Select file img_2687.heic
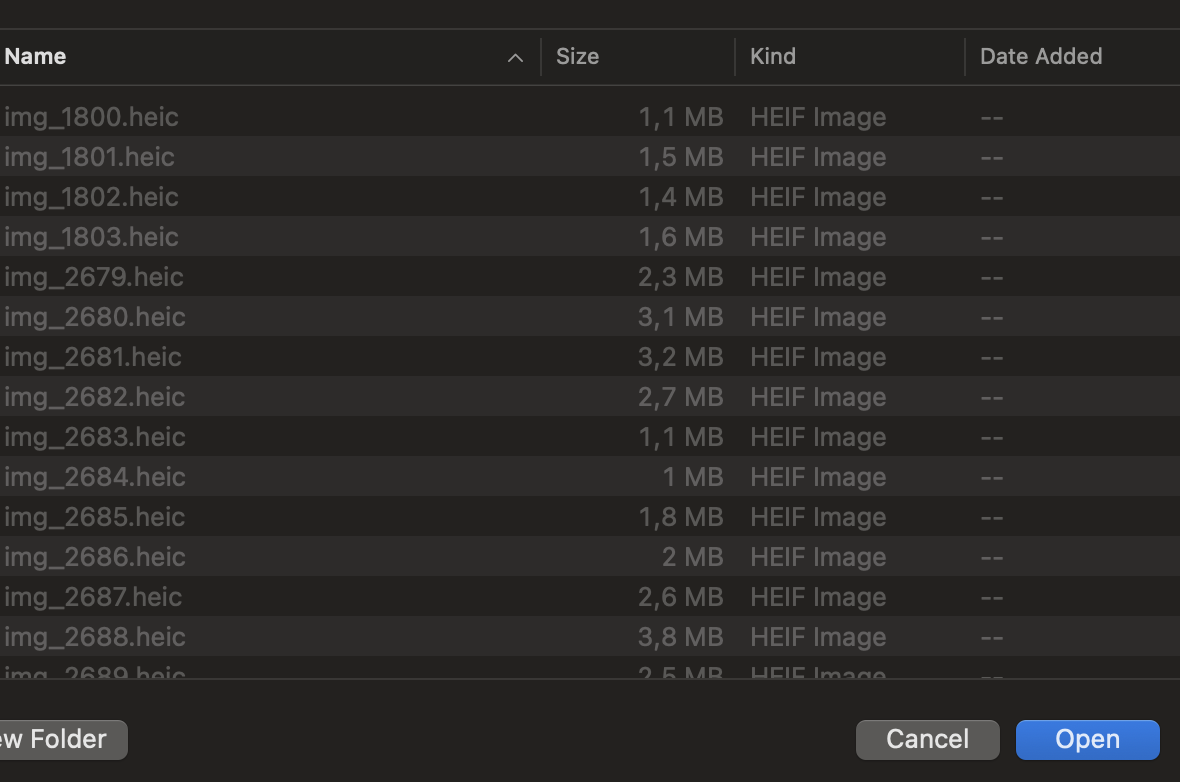The width and height of the screenshot is (1180, 782). pos(93,597)
